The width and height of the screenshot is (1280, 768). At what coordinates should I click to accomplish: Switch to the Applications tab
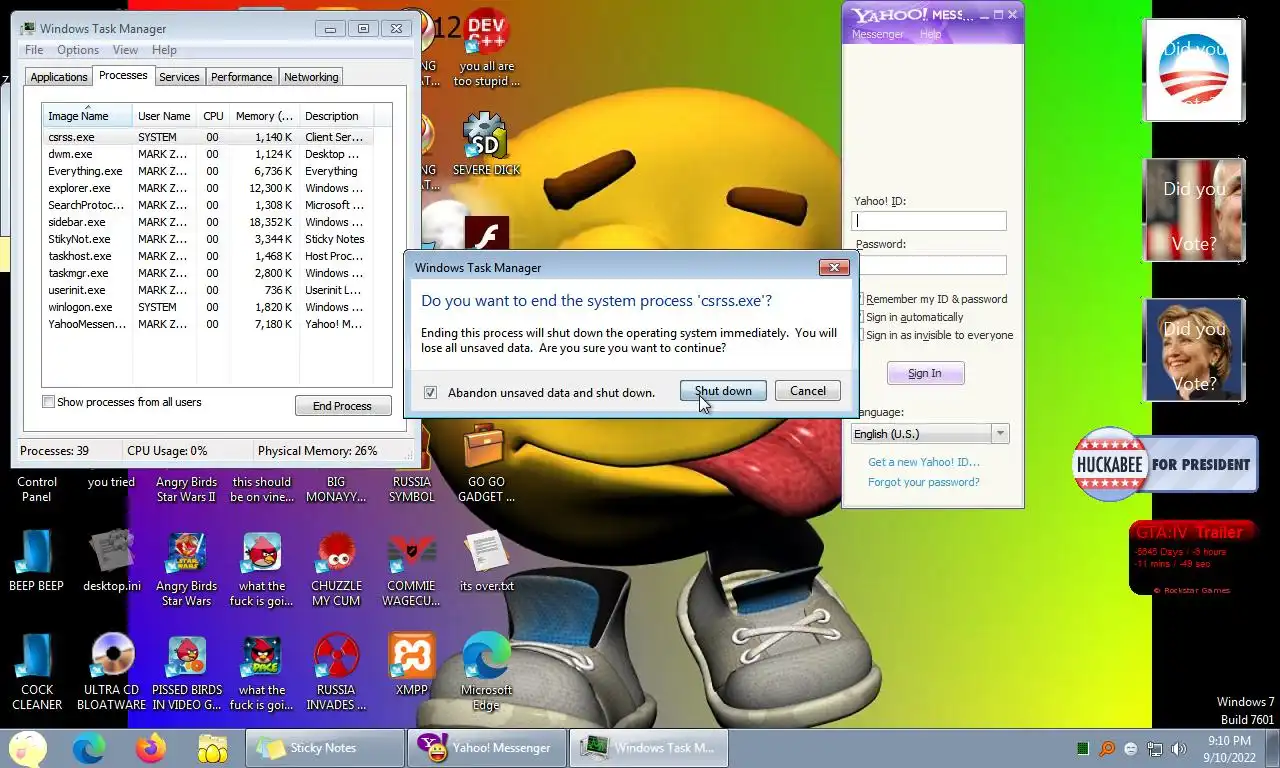tap(59, 77)
